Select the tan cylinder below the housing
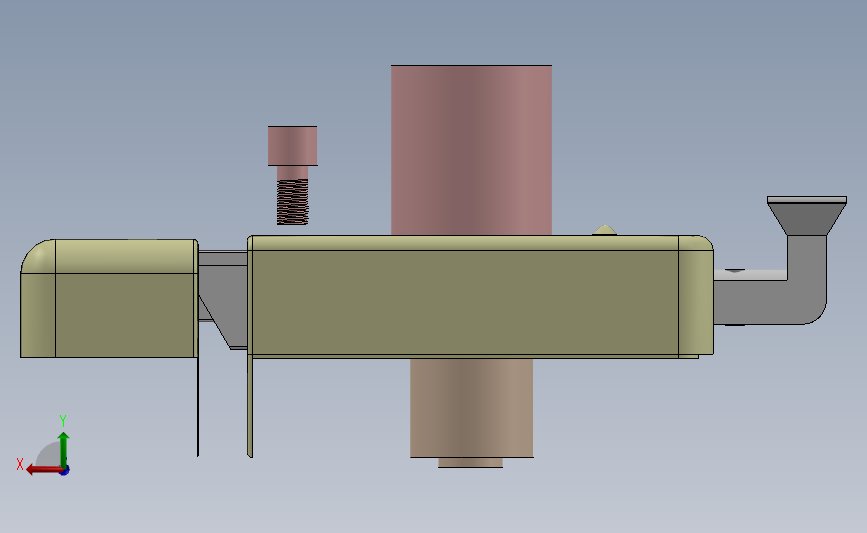The image size is (867, 533). [x=472, y=409]
